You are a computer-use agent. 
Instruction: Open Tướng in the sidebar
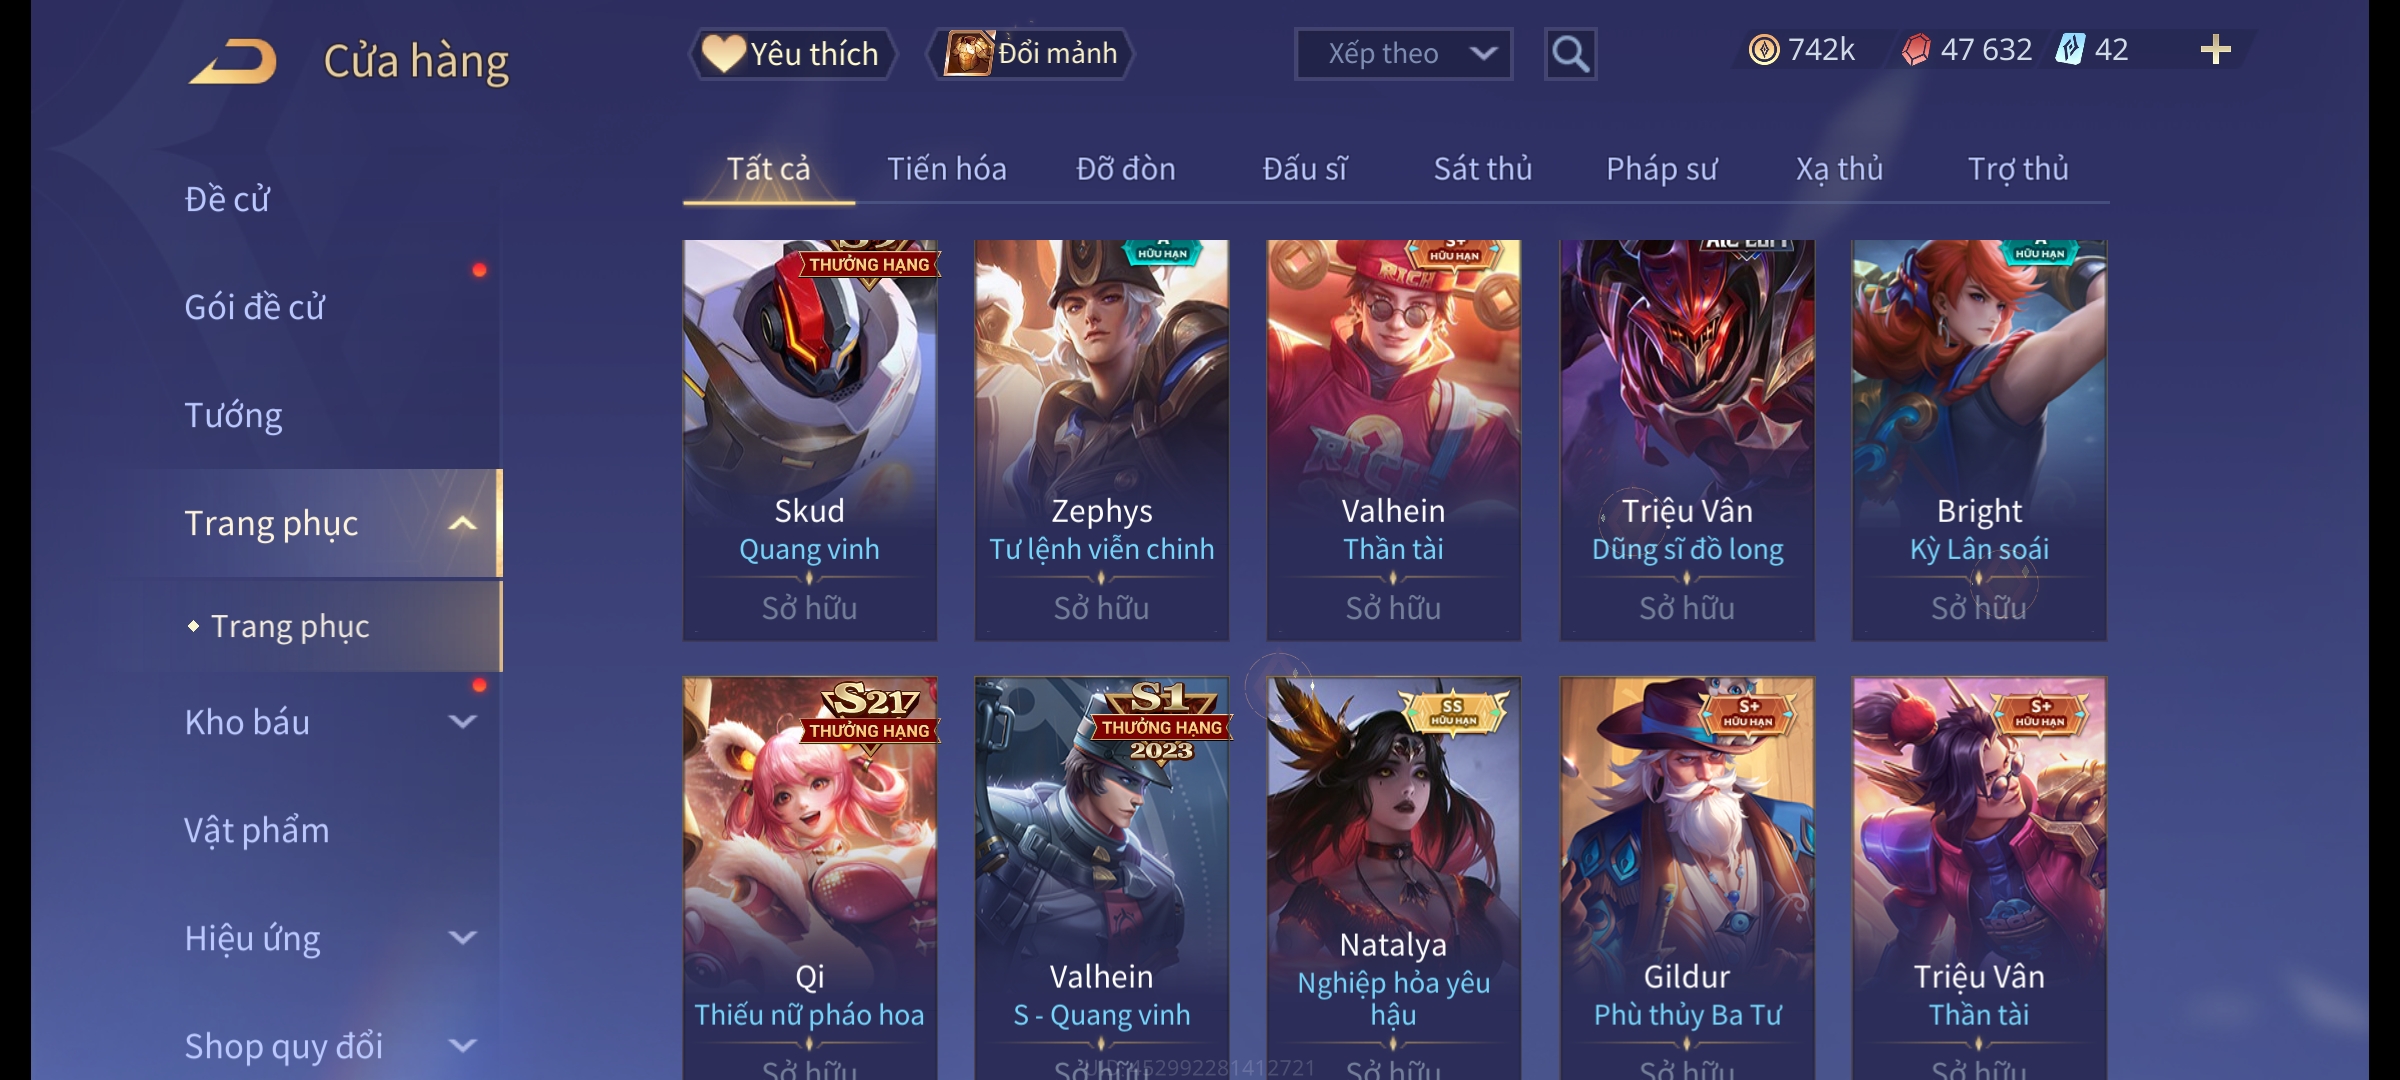click(x=233, y=415)
